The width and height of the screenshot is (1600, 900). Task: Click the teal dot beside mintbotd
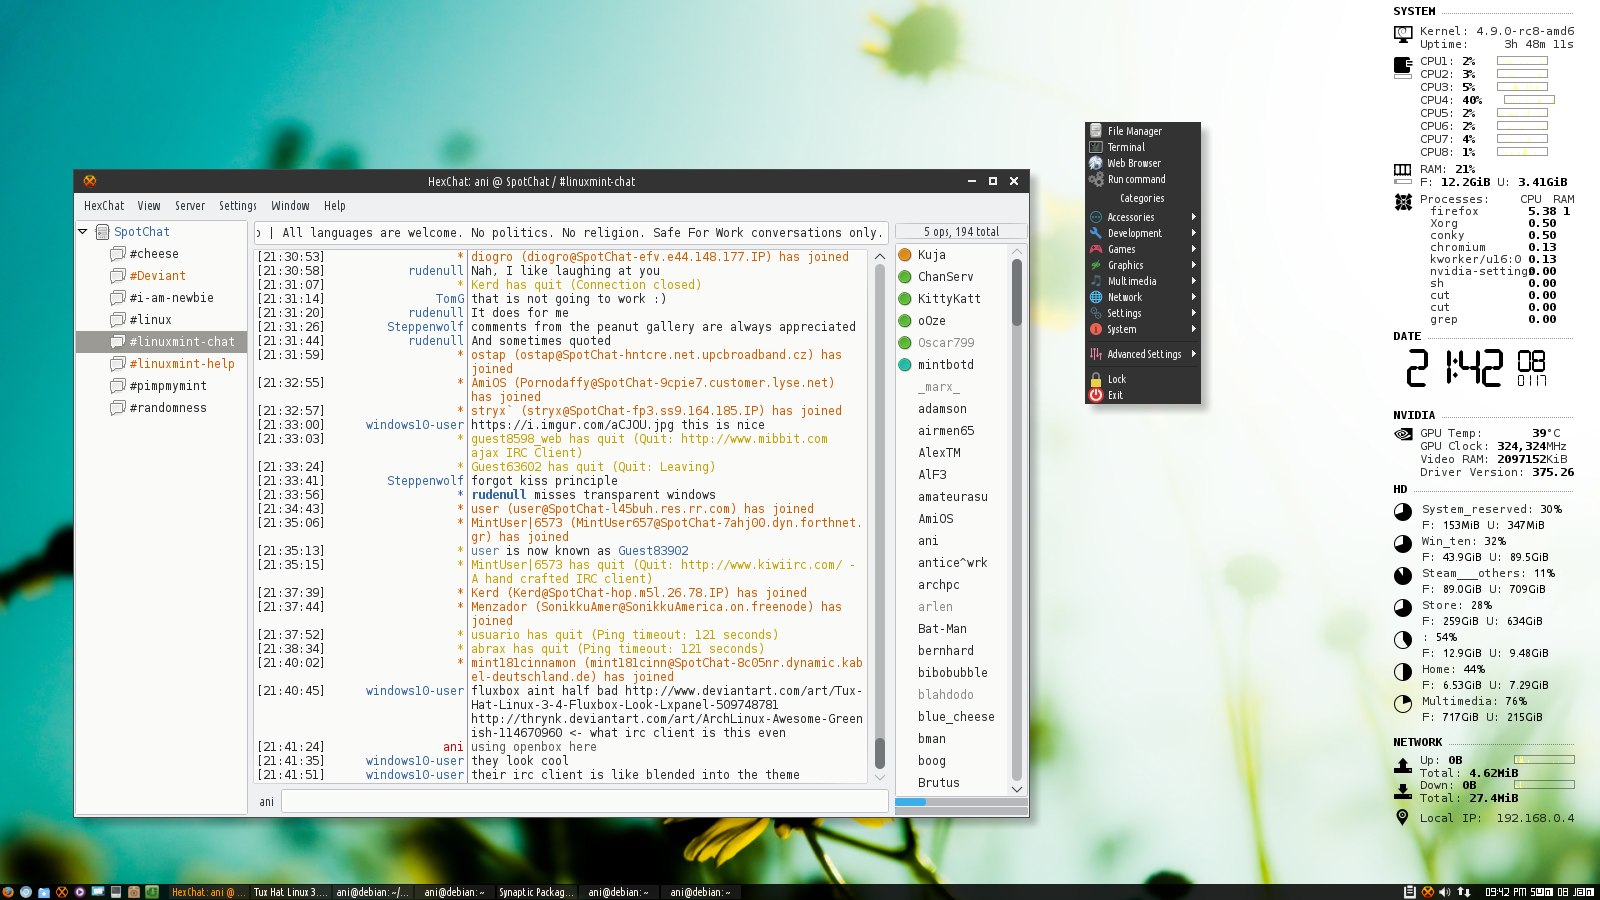pyautogui.click(x=905, y=365)
